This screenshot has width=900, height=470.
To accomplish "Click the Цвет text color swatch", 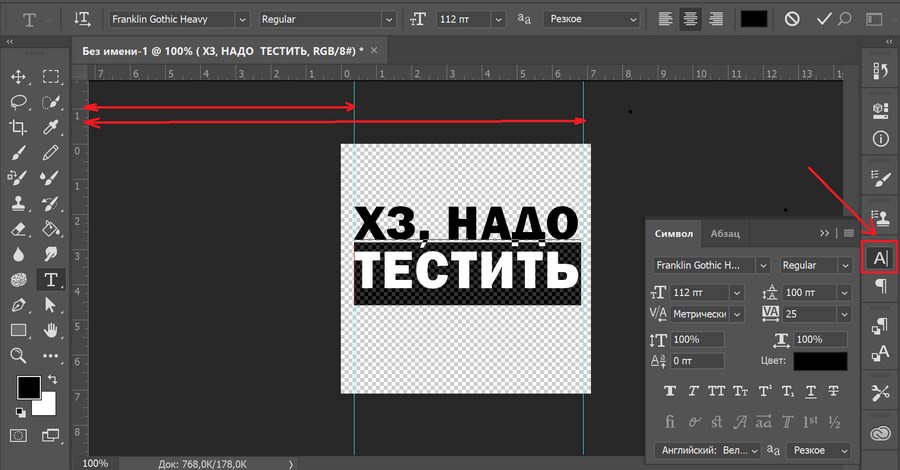I will point(820,361).
